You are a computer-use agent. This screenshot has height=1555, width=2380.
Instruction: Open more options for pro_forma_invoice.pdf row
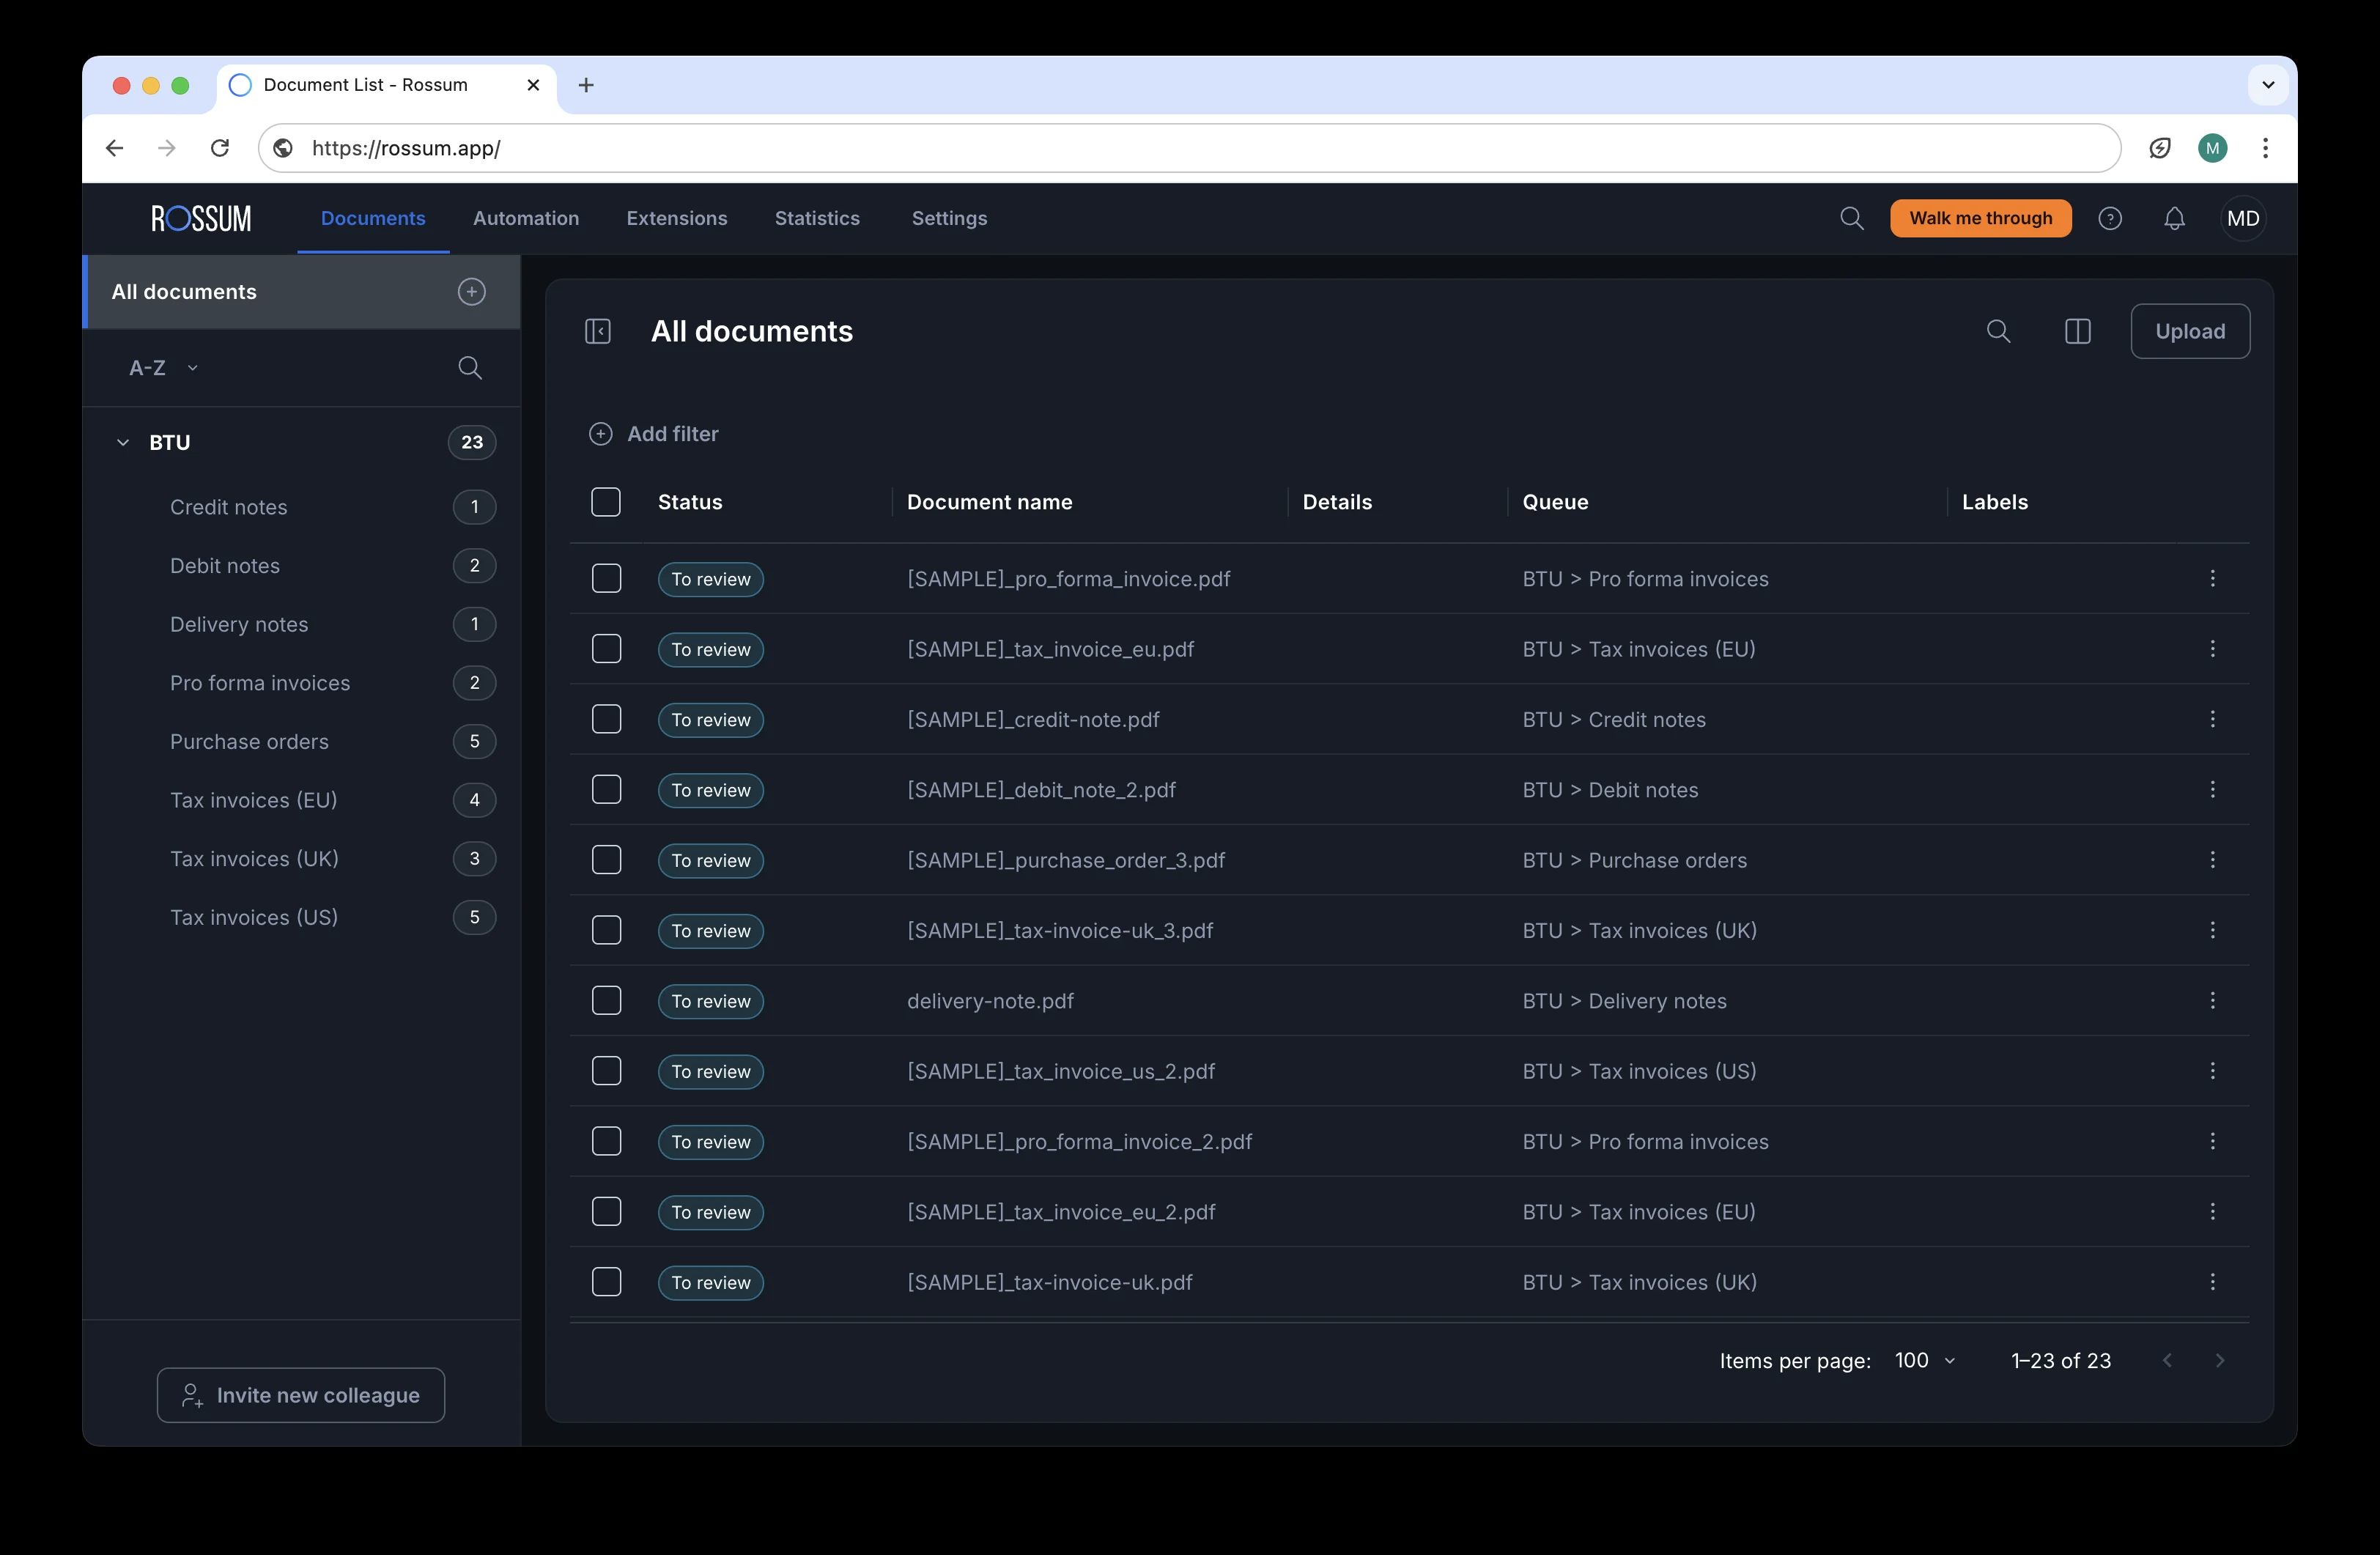coord(2212,578)
